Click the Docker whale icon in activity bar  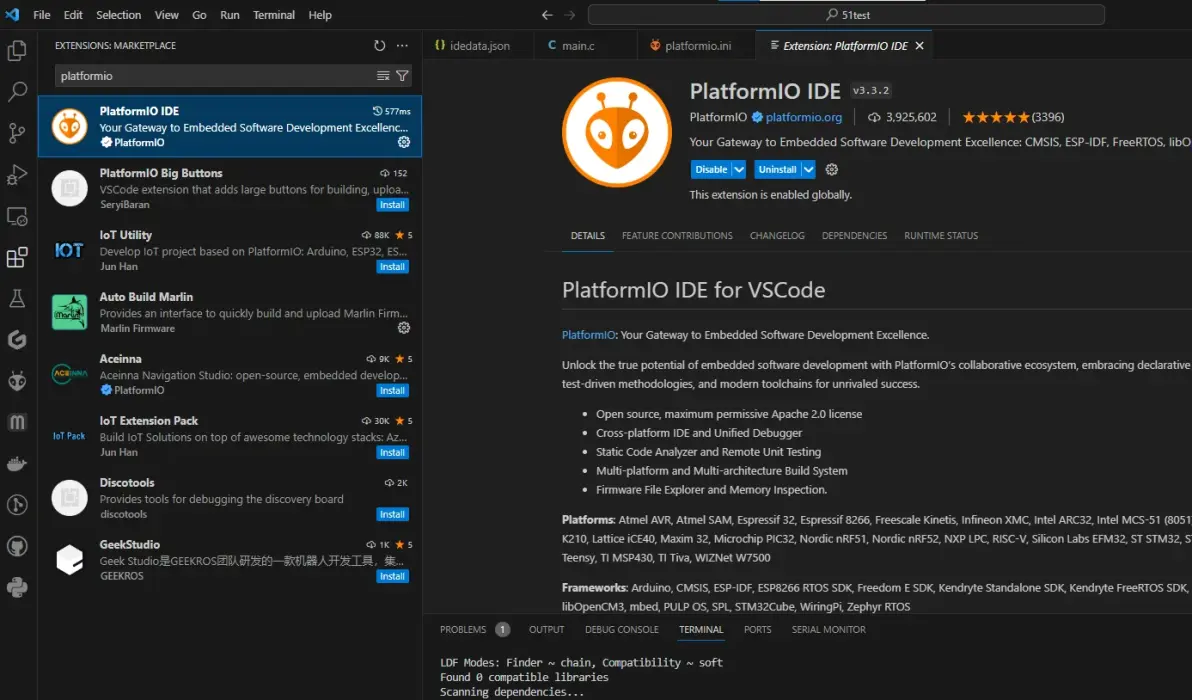coord(17,463)
